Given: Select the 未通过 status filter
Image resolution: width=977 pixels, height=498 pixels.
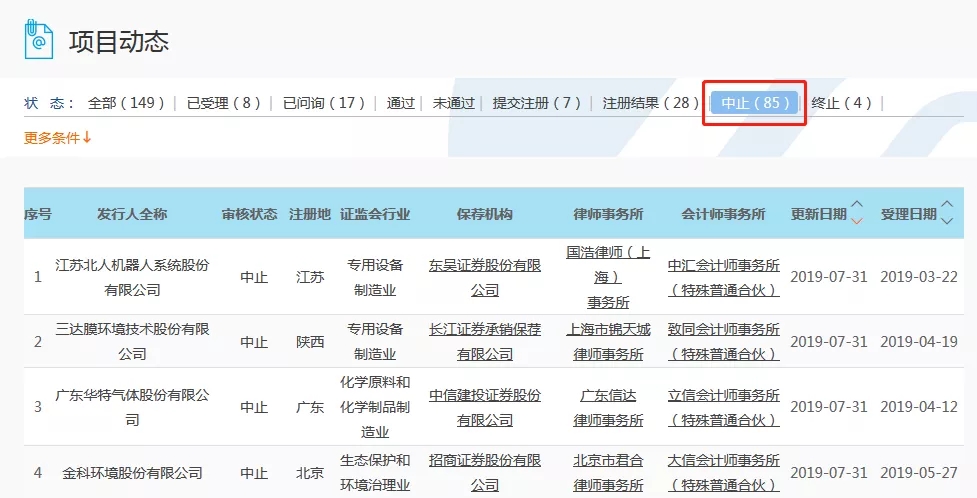Looking at the screenshot, I should coord(454,103).
